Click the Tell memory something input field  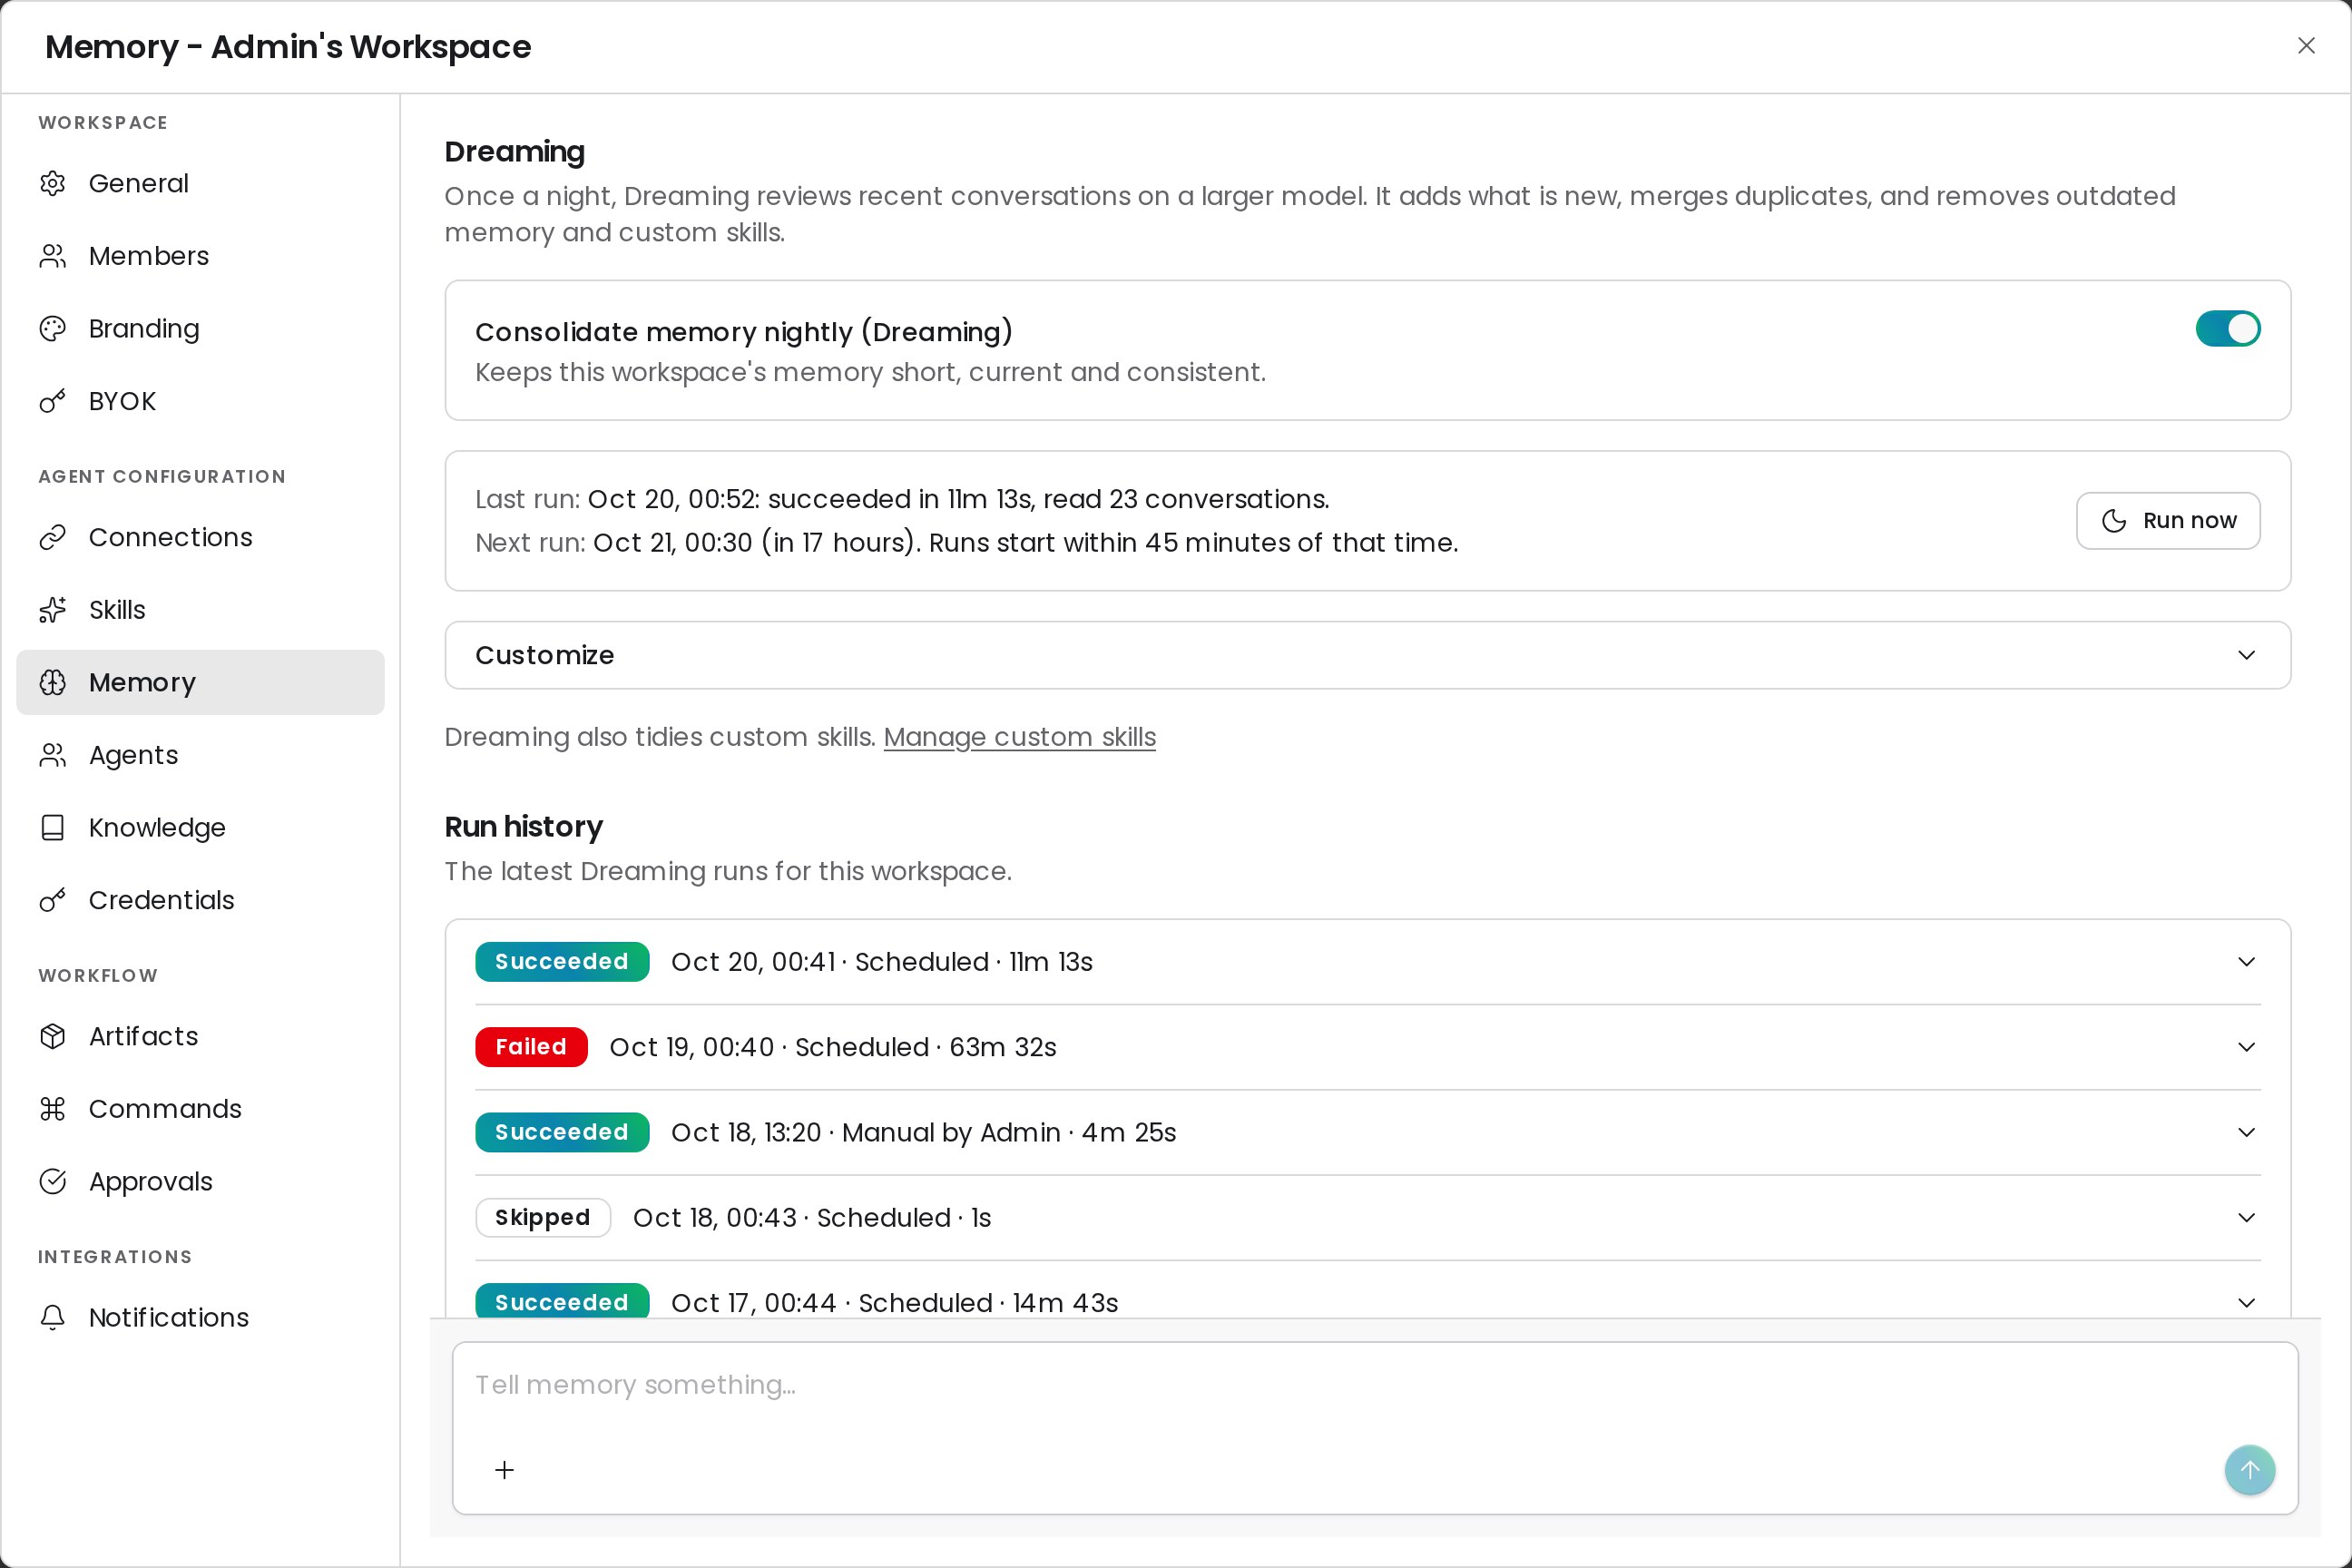1375,1385
